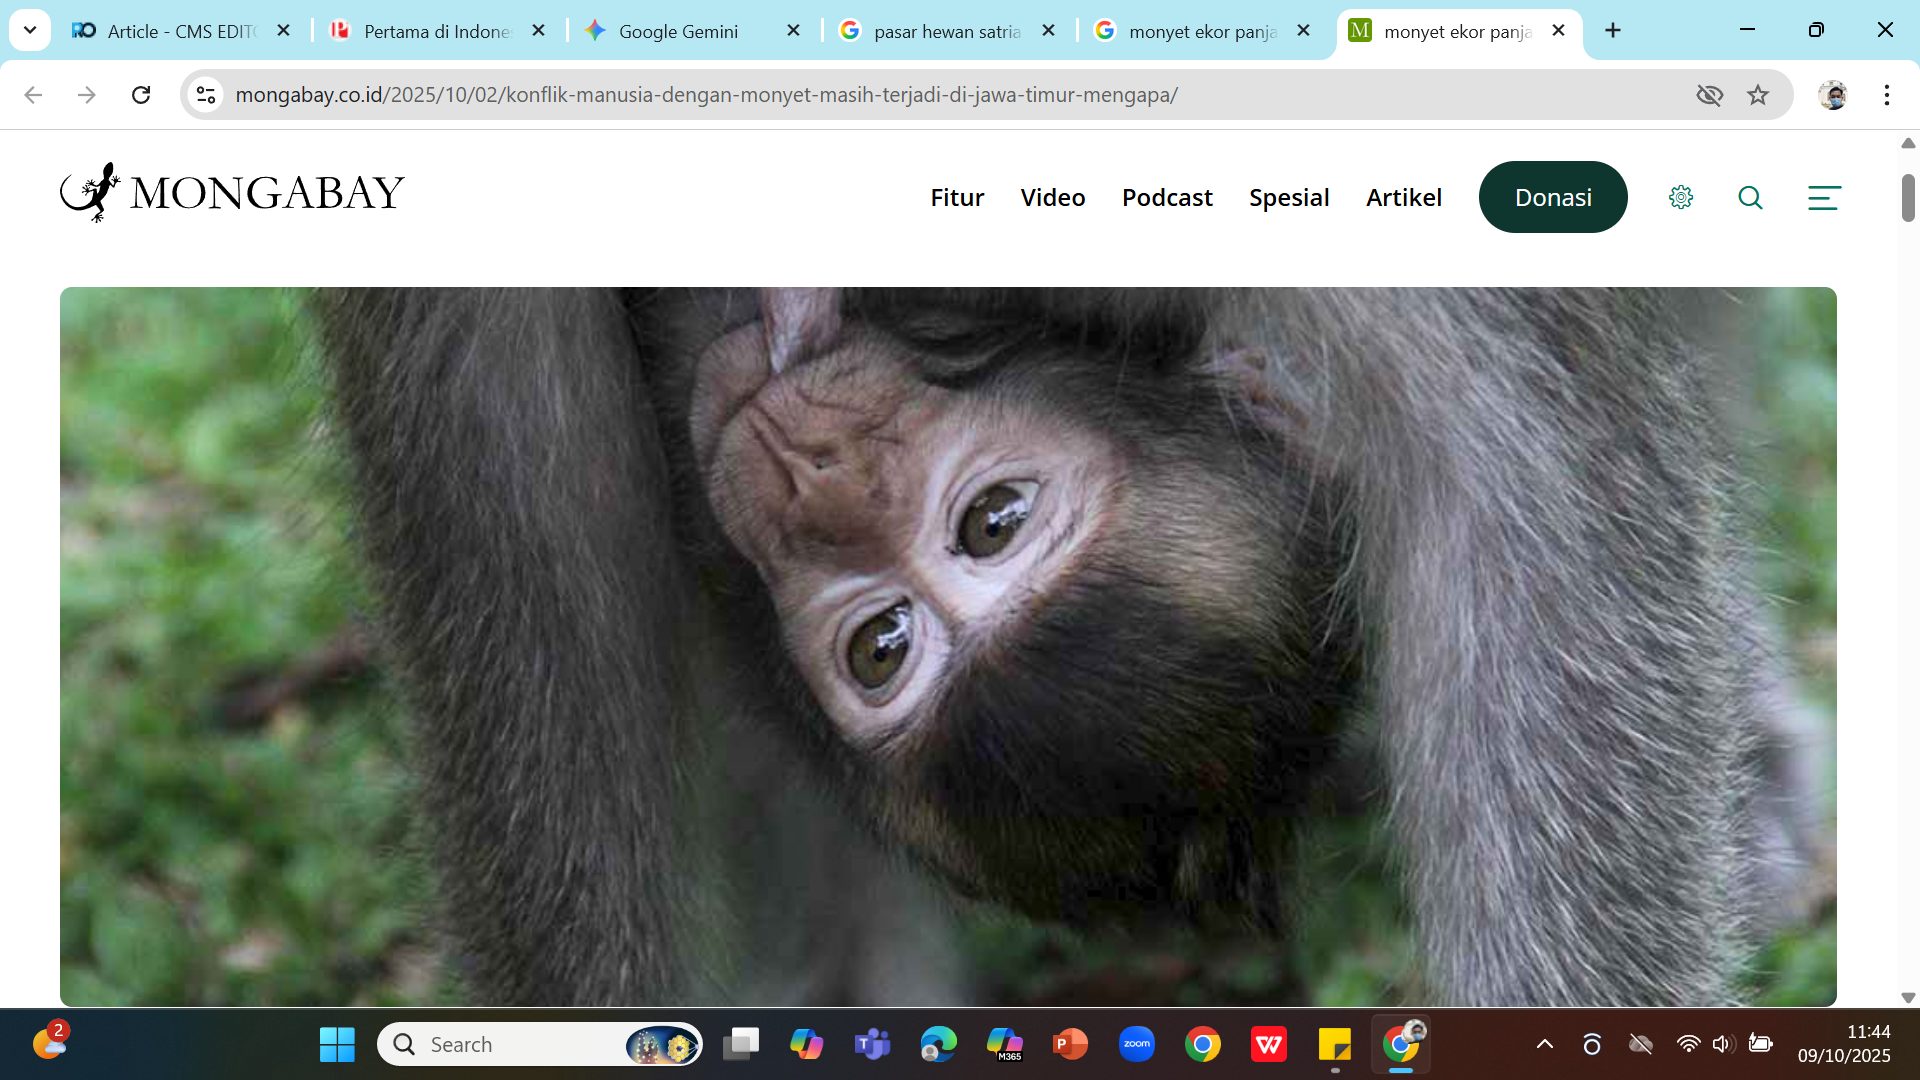Toggle third-party cookie eye icon
Viewport: 1920px width, 1080px height.
(x=1710, y=95)
